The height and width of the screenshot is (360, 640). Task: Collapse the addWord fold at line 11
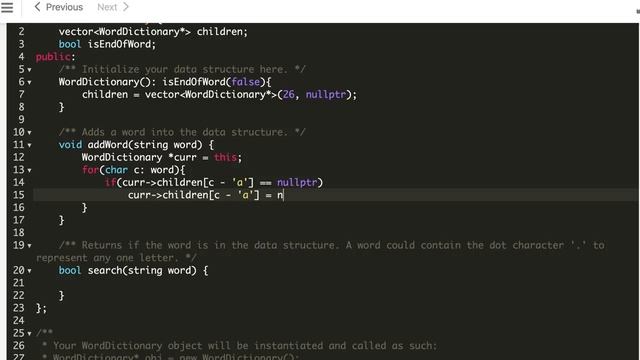click(29, 146)
